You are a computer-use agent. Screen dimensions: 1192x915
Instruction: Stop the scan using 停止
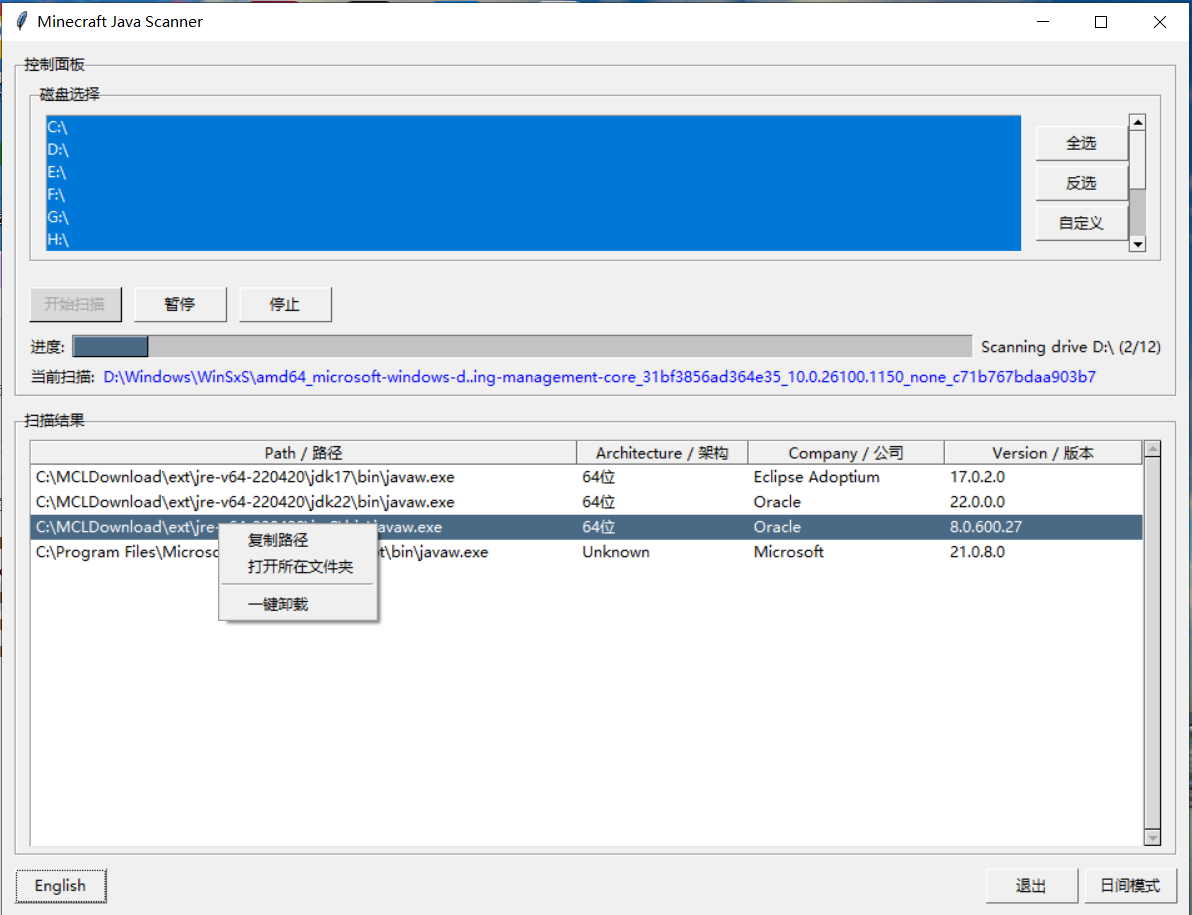[285, 304]
